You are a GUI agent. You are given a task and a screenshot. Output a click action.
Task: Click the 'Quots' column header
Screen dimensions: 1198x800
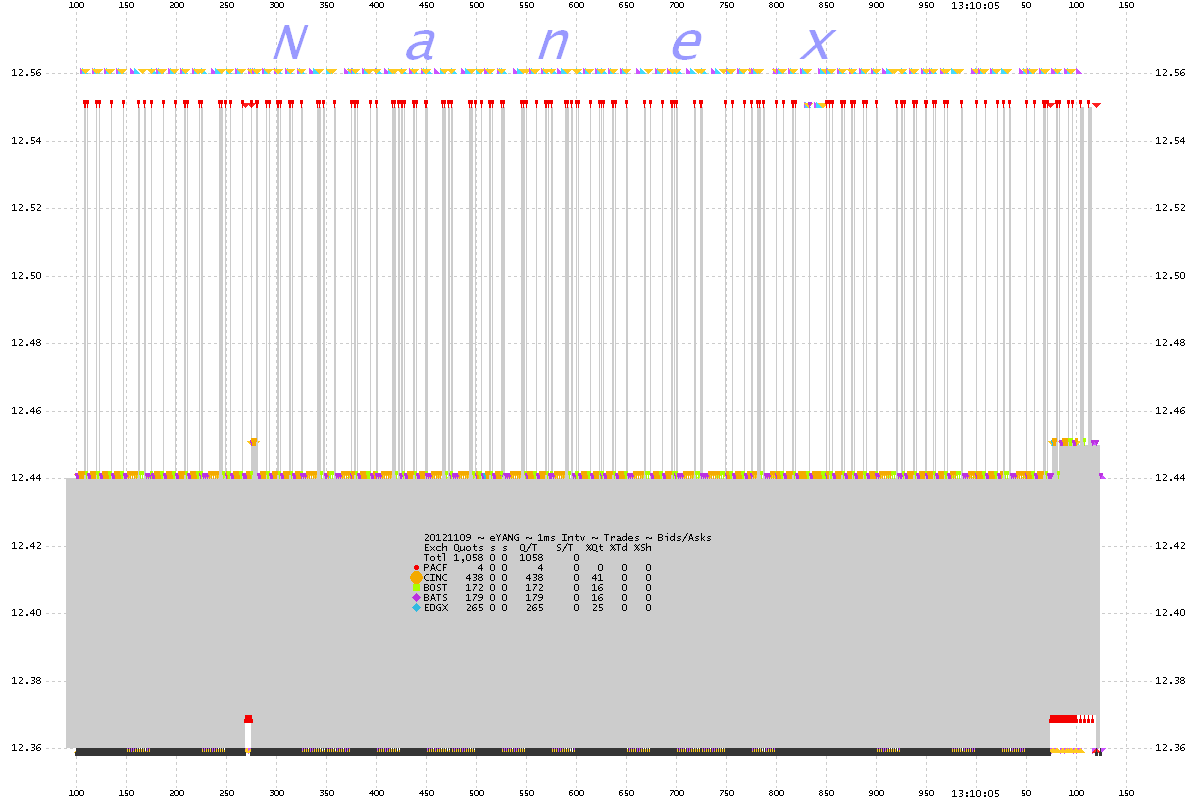[x=468, y=548]
